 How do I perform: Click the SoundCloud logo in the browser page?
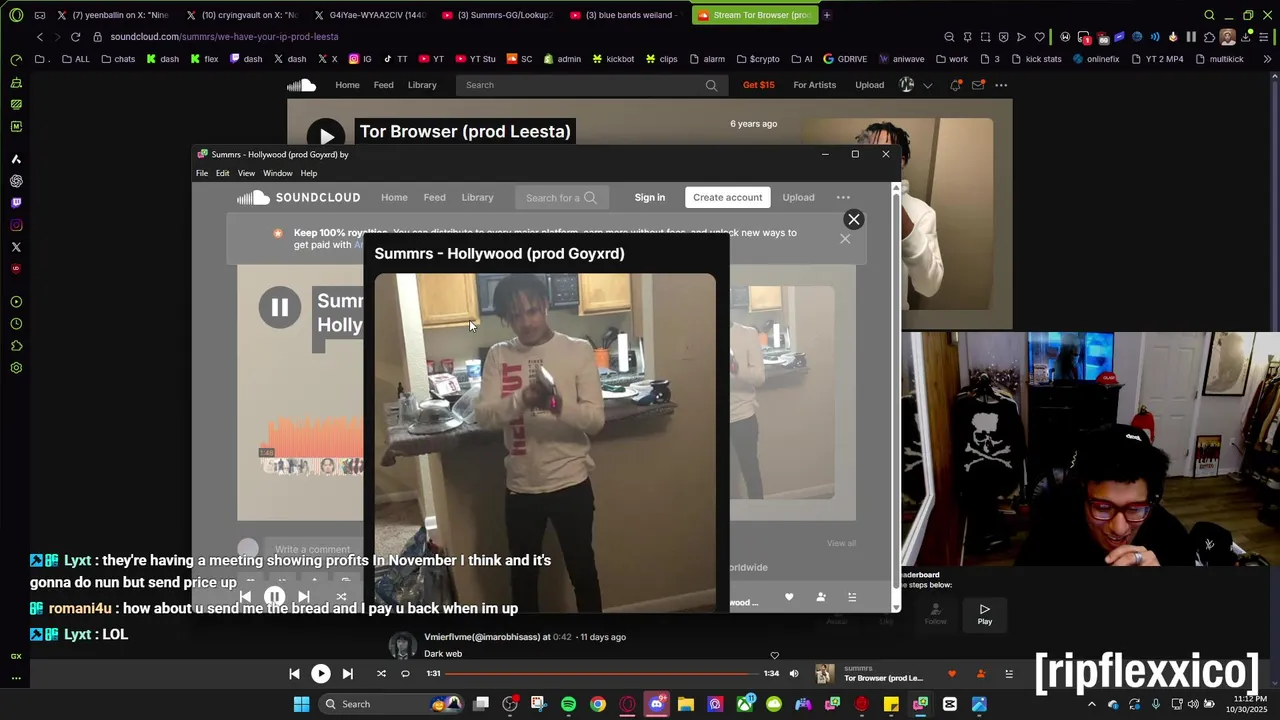301,85
